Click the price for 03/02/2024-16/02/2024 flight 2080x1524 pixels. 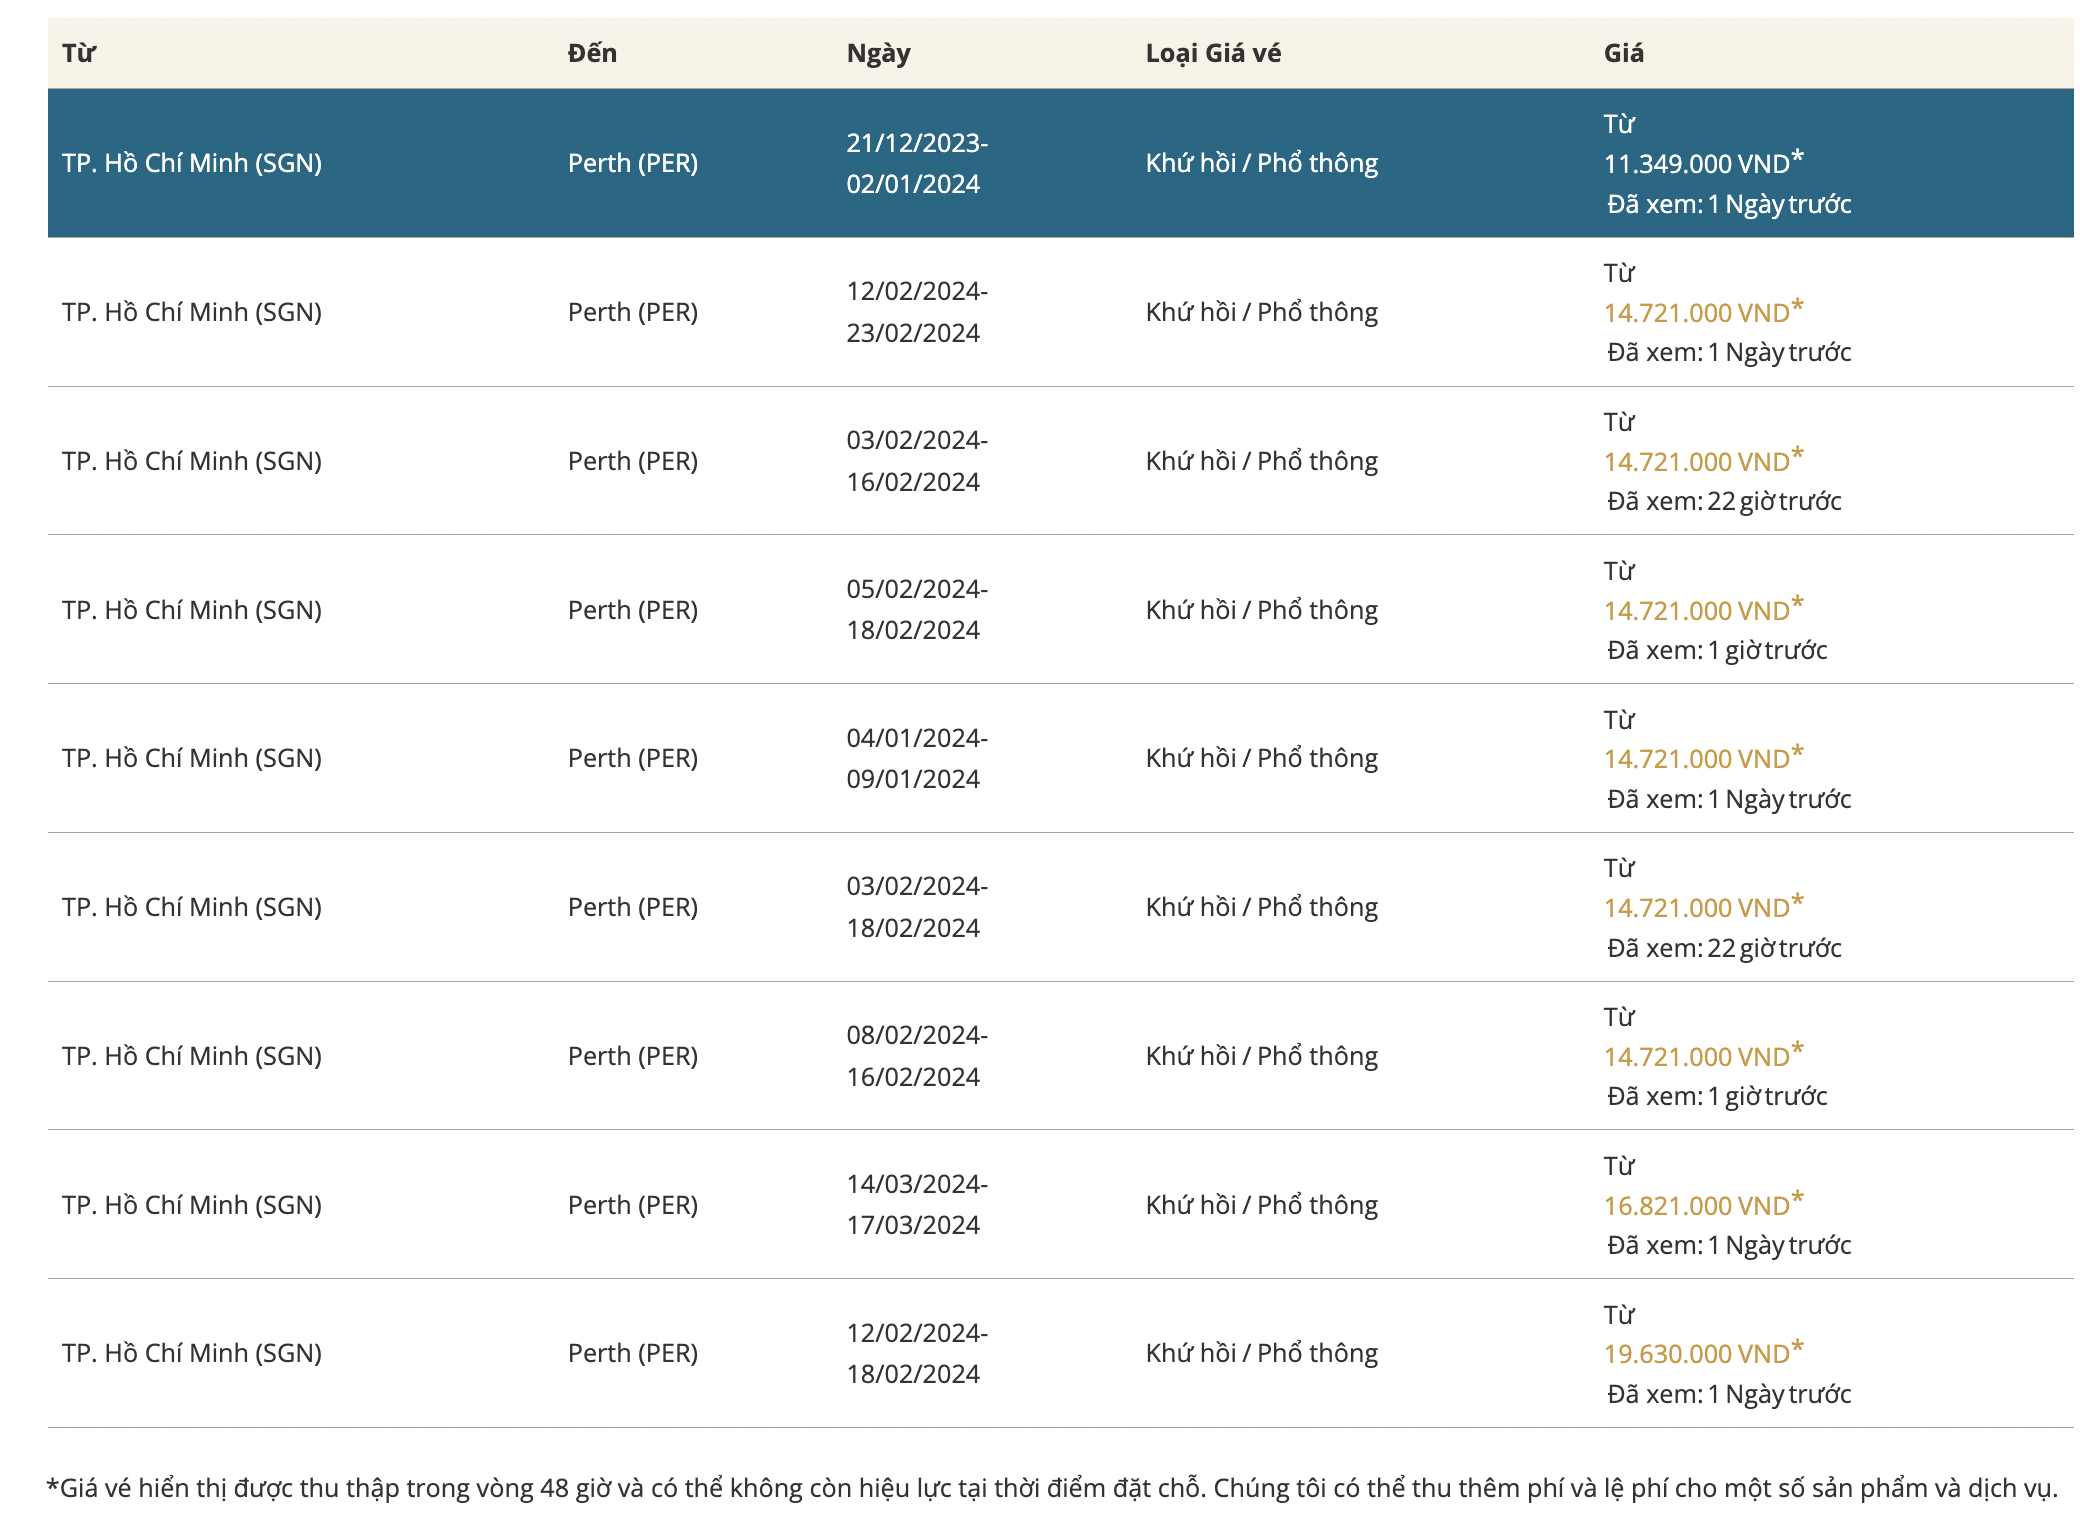(x=1696, y=462)
